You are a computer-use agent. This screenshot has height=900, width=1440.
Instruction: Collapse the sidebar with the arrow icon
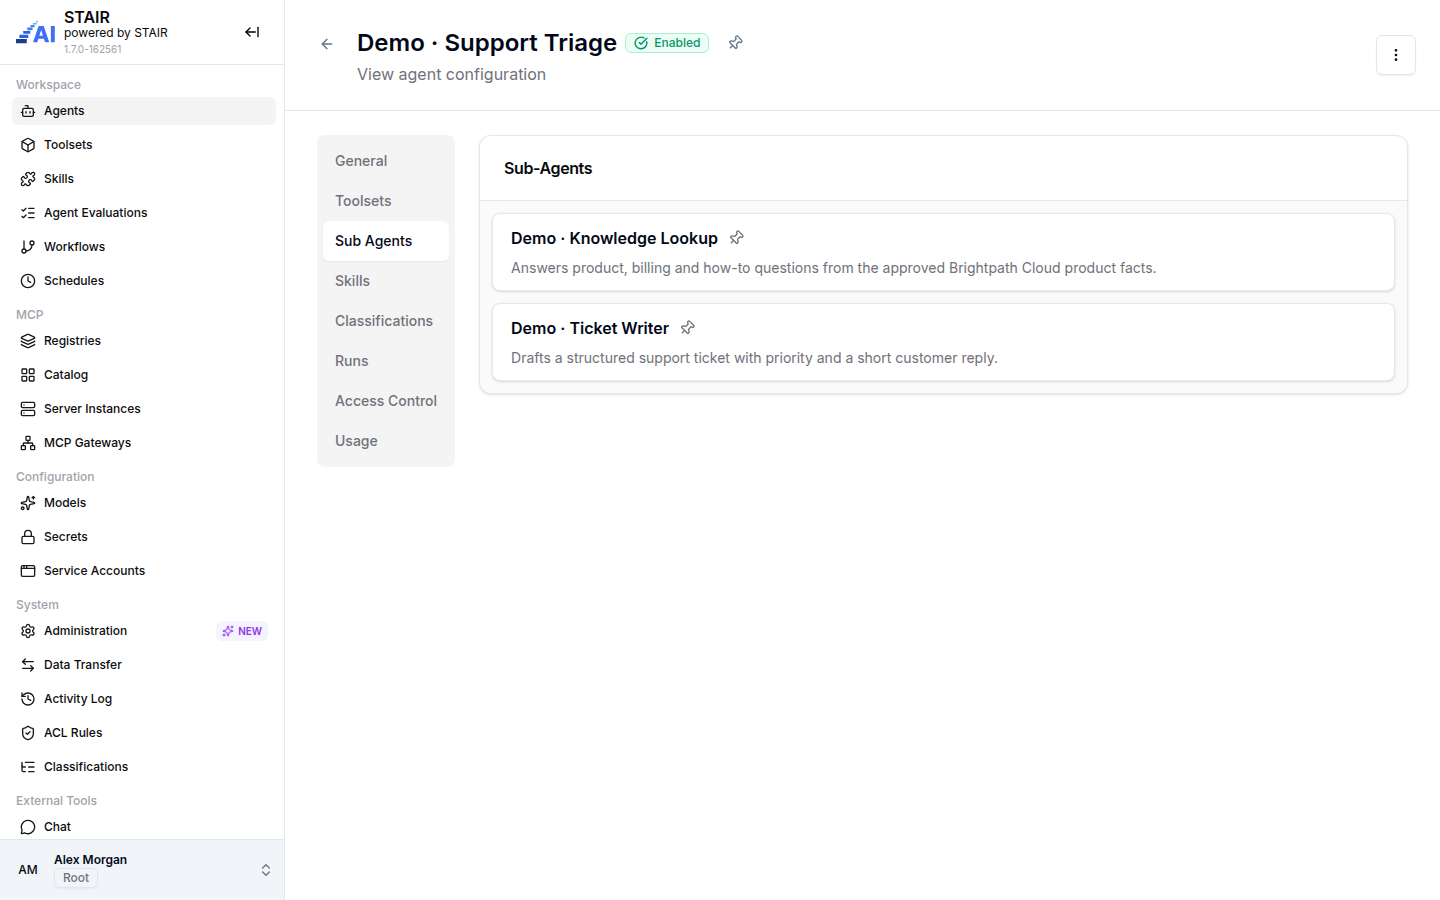point(252,32)
